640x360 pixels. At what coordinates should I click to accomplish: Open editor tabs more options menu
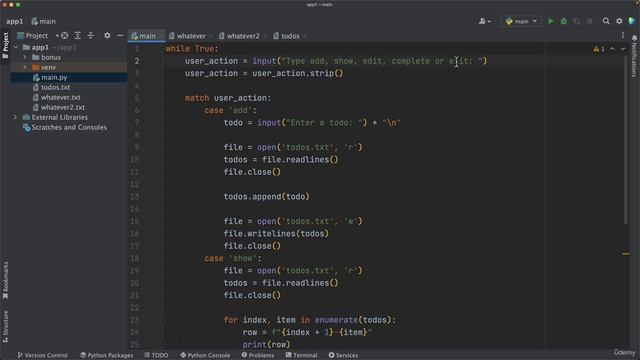tap(623, 36)
